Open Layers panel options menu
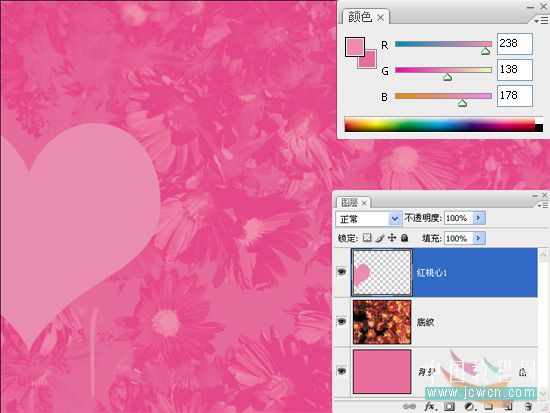The width and height of the screenshot is (550, 413). 544,205
